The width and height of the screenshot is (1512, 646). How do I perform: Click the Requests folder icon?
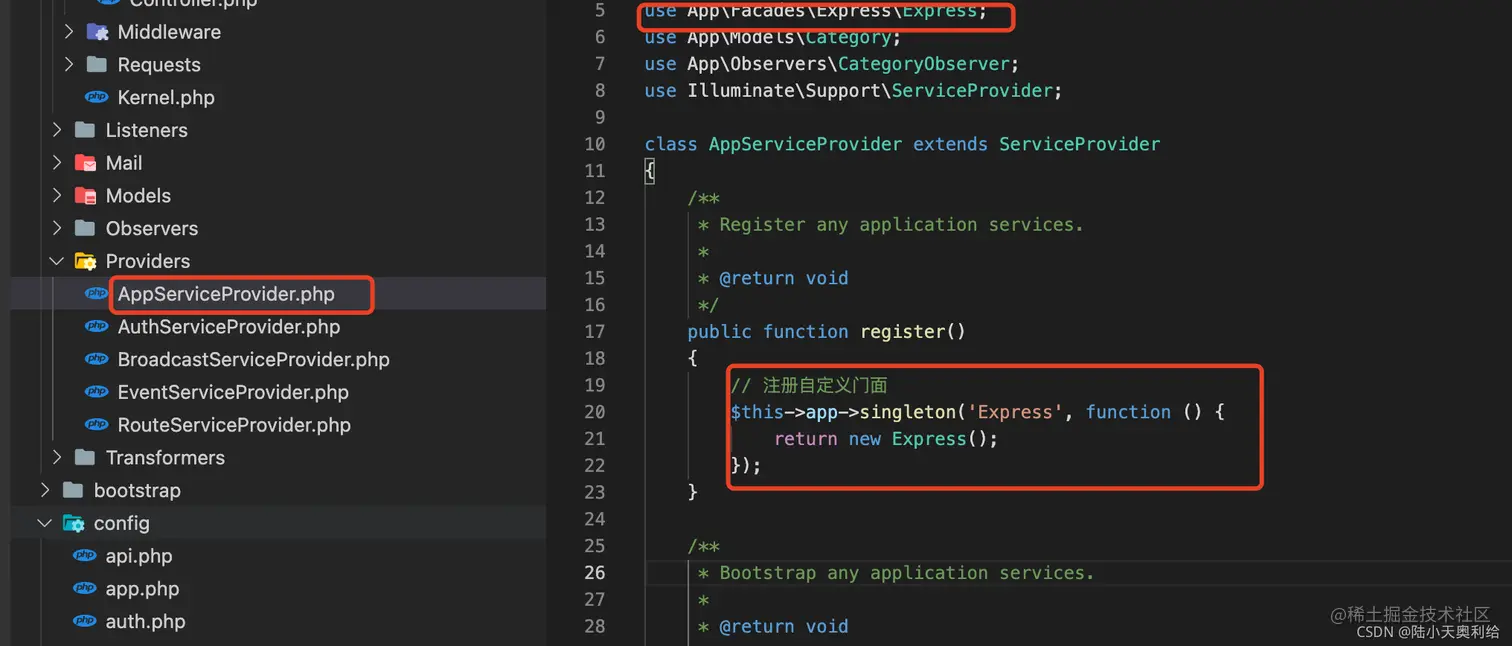coord(97,64)
